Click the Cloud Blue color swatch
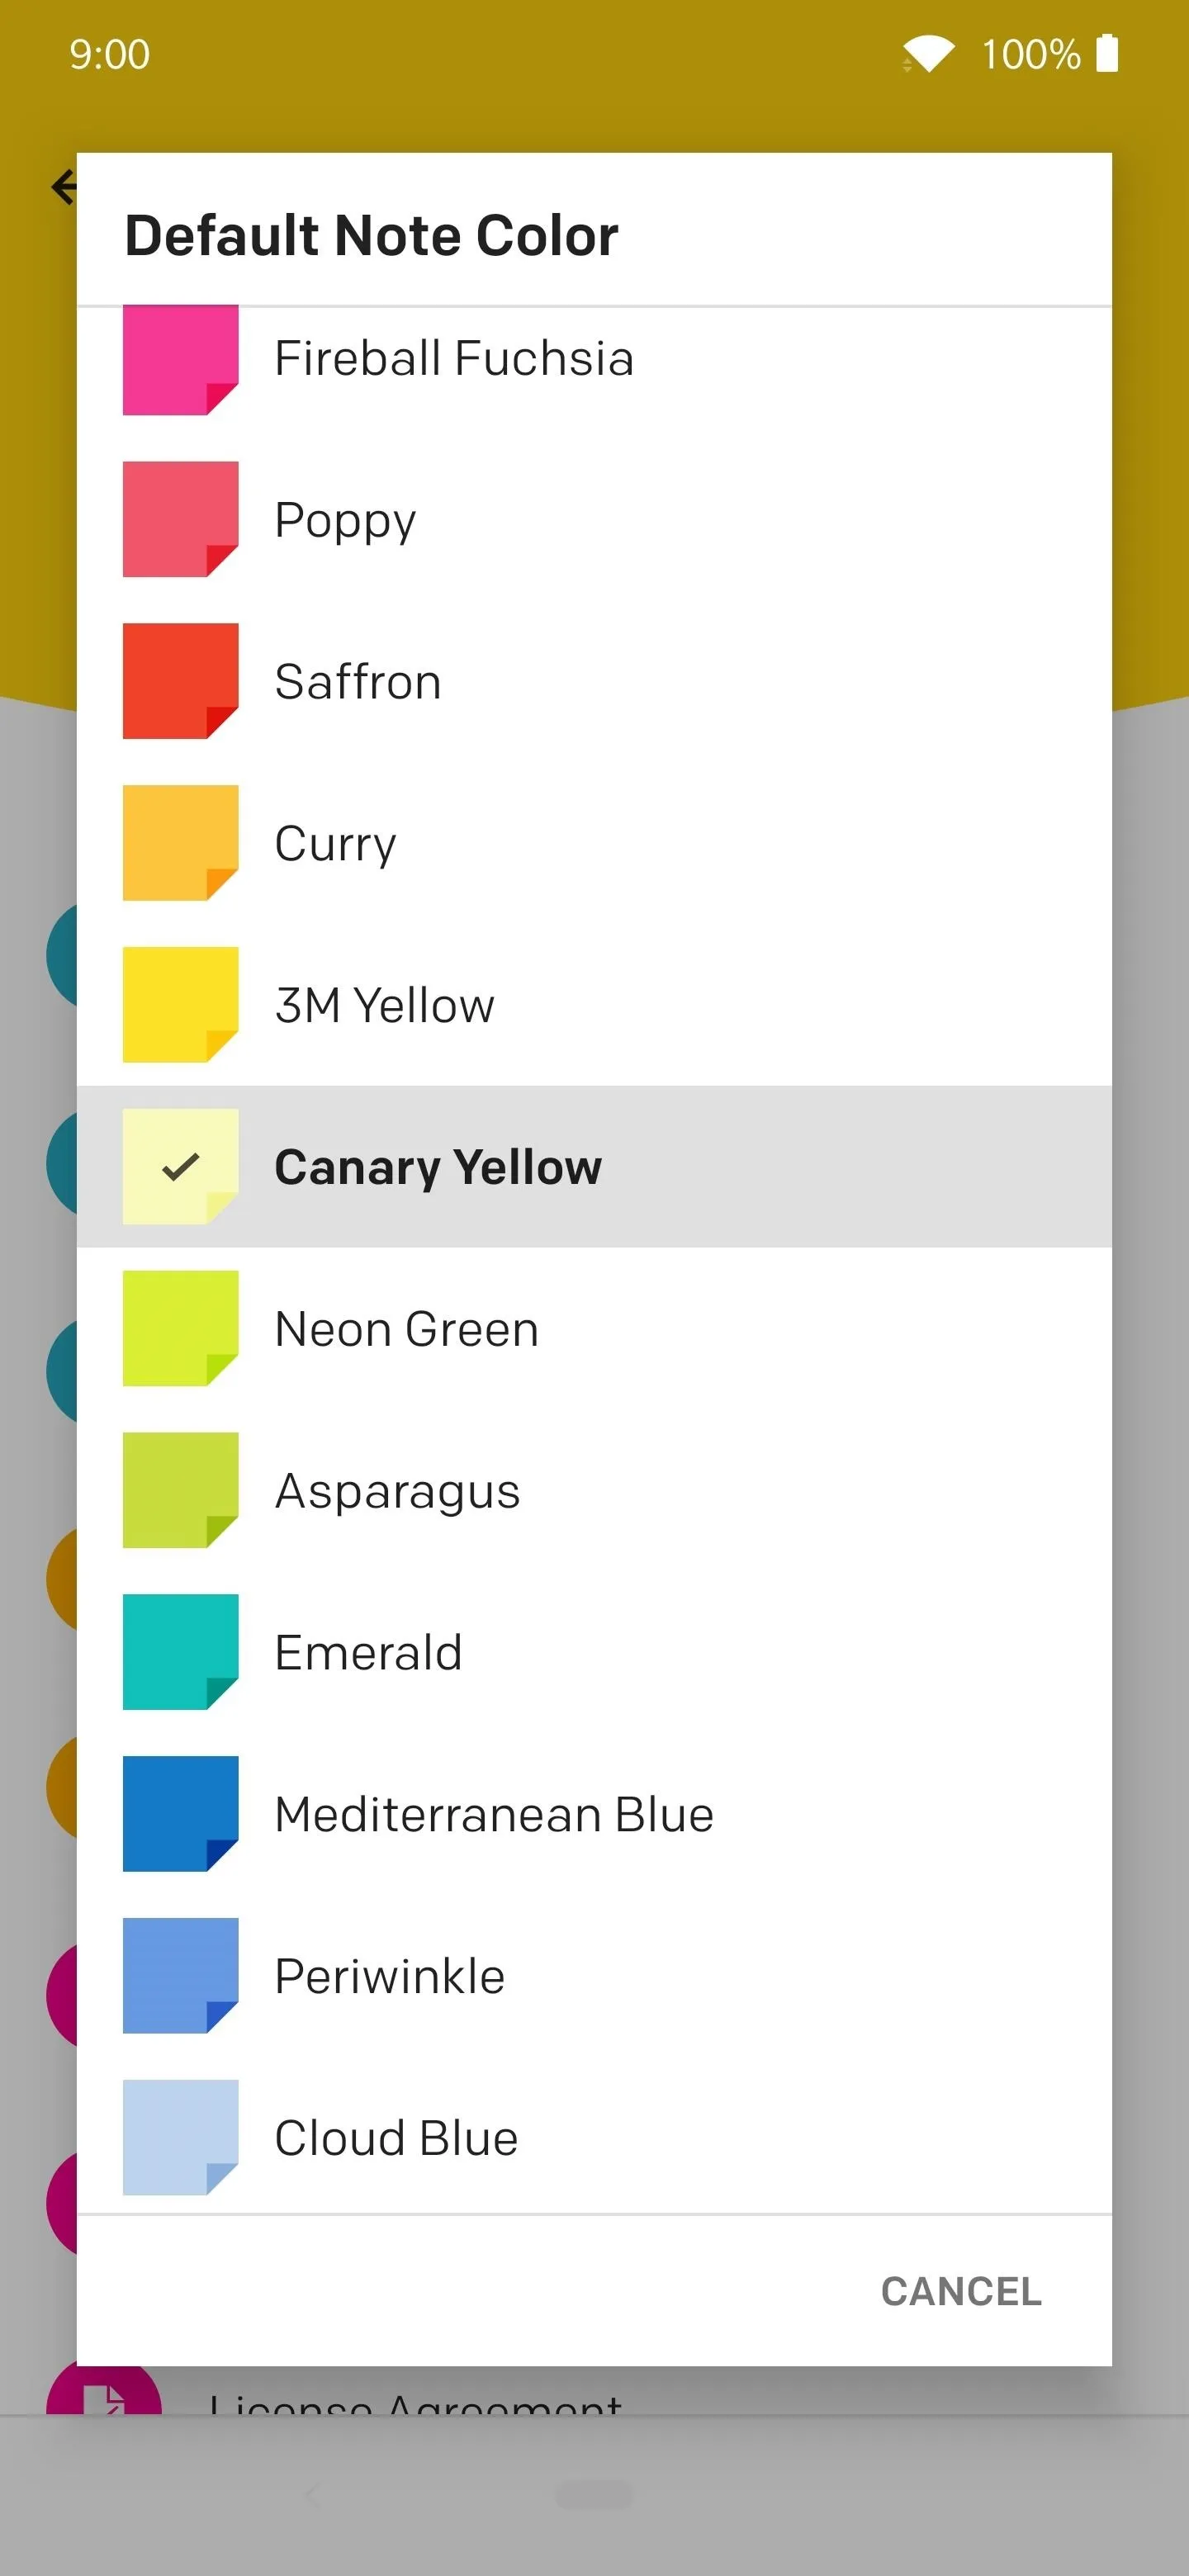 coord(180,2138)
